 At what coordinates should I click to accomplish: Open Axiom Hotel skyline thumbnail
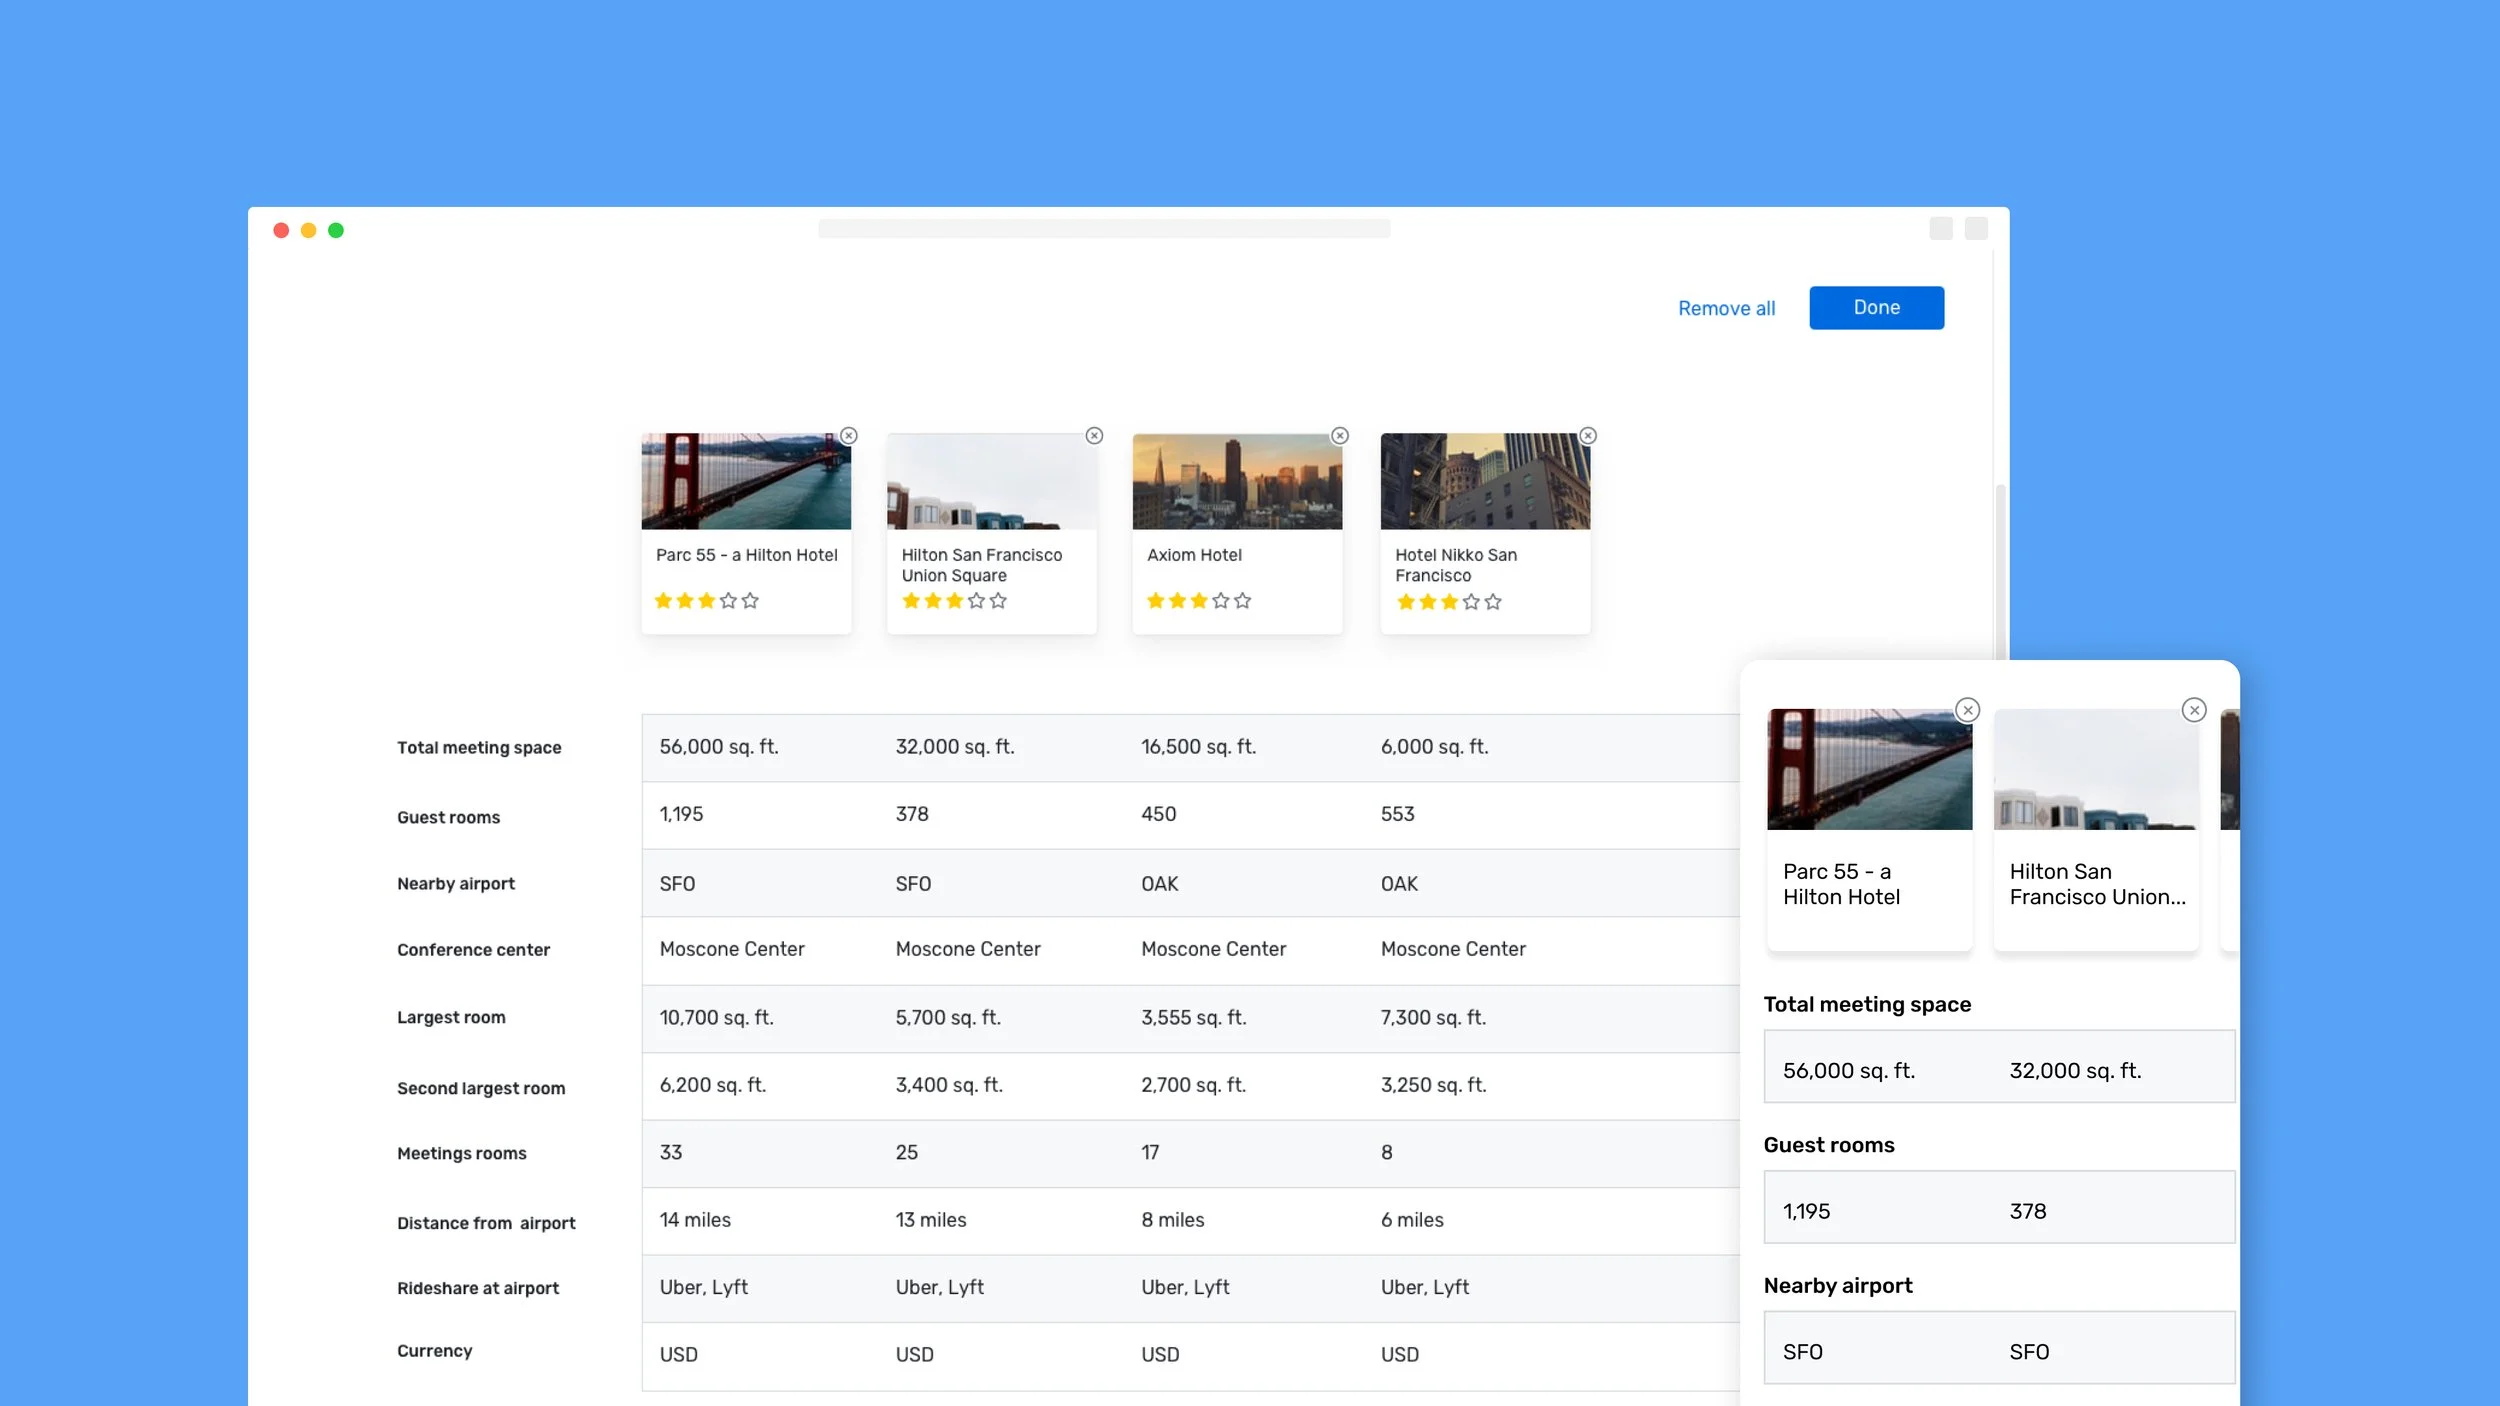click(1237, 481)
